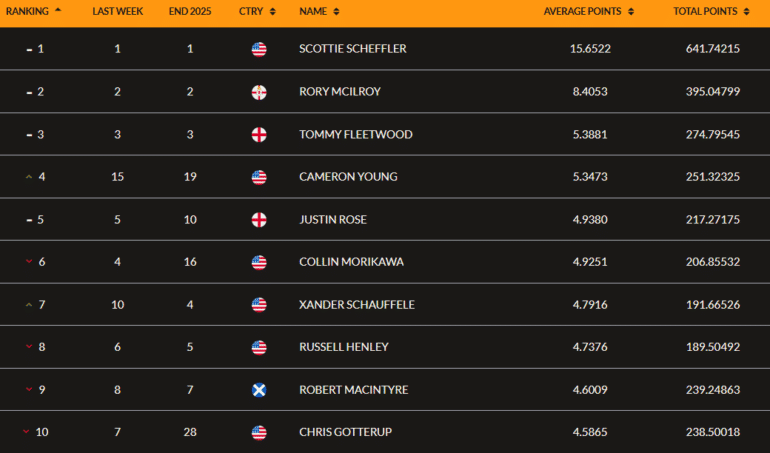This screenshot has height=453, width=770.
Task: Click Justin Rose's England flag icon
Action: (x=259, y=220)
